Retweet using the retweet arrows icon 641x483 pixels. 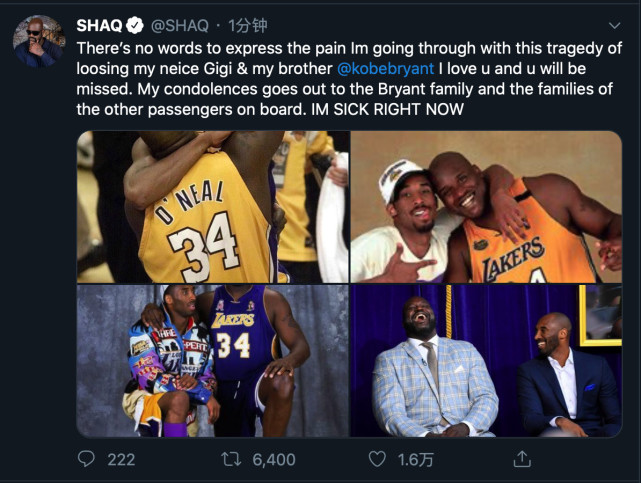[233, 459]
